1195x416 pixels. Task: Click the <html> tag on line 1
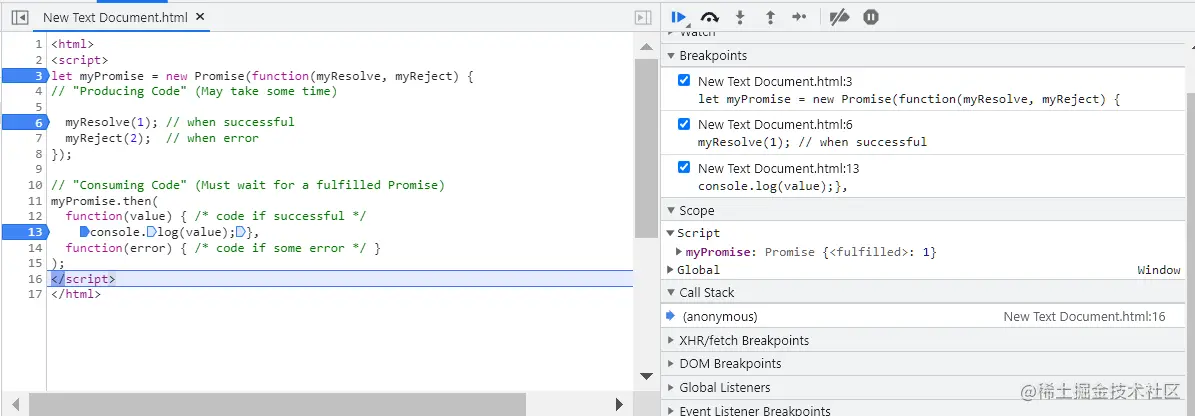(x=72, y=44)
